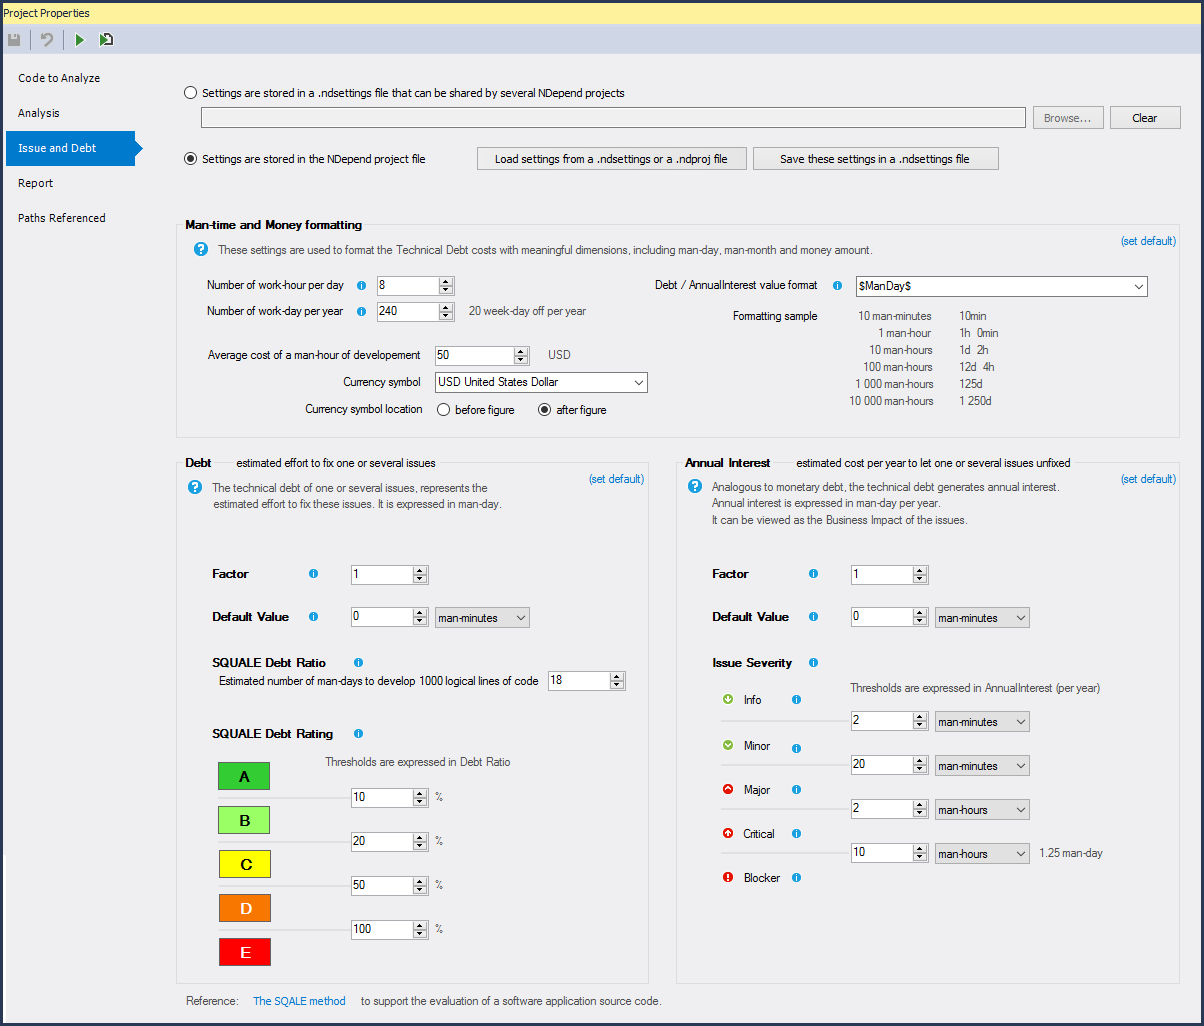1204x1026 pixels.
Task: Choose currency symbol location before figure
Action: [444, 409]
